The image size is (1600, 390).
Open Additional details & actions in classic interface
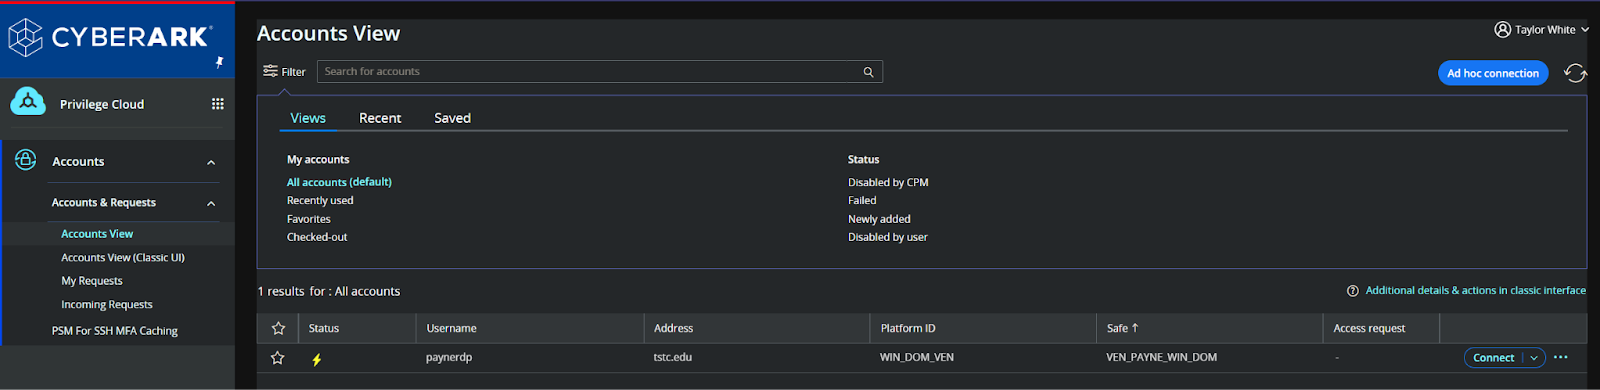pyautogui.click(x=1476, y=291)
